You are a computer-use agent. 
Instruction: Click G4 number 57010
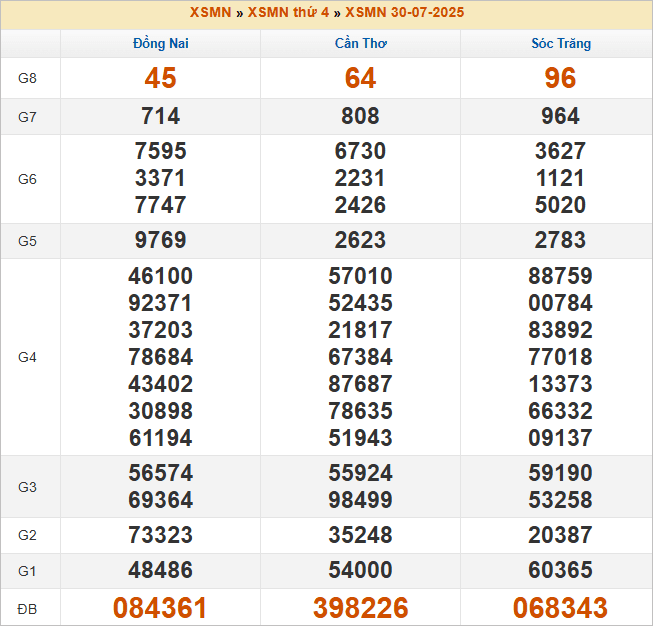coord(361,276)
